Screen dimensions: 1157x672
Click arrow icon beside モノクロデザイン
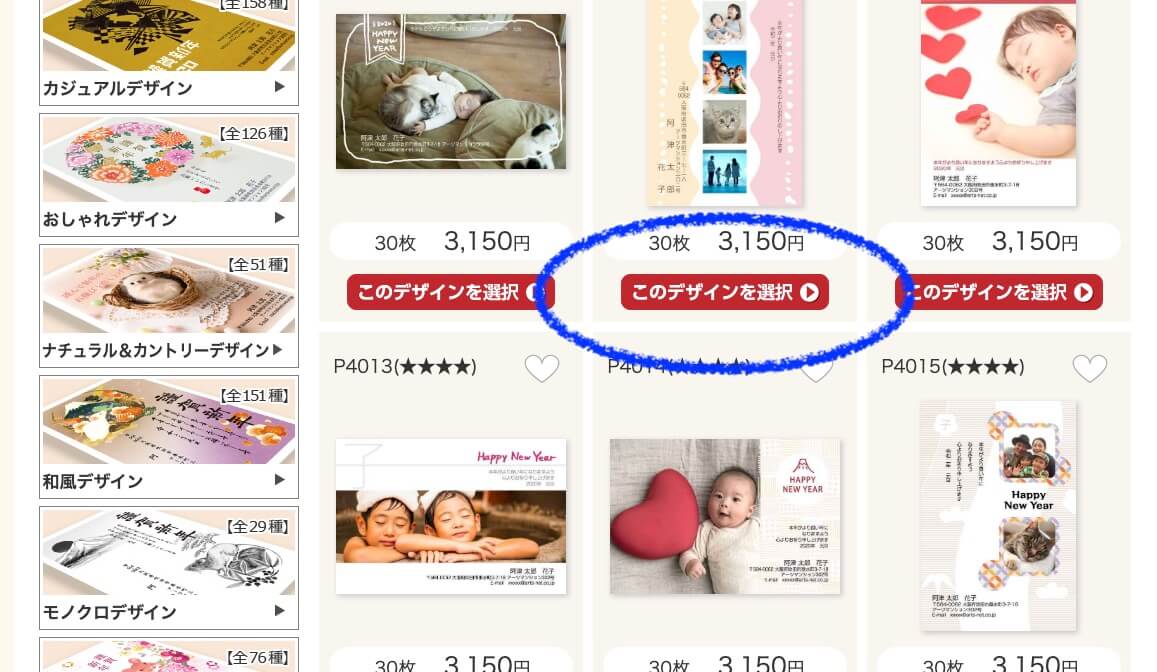click(x=280, y=611)
